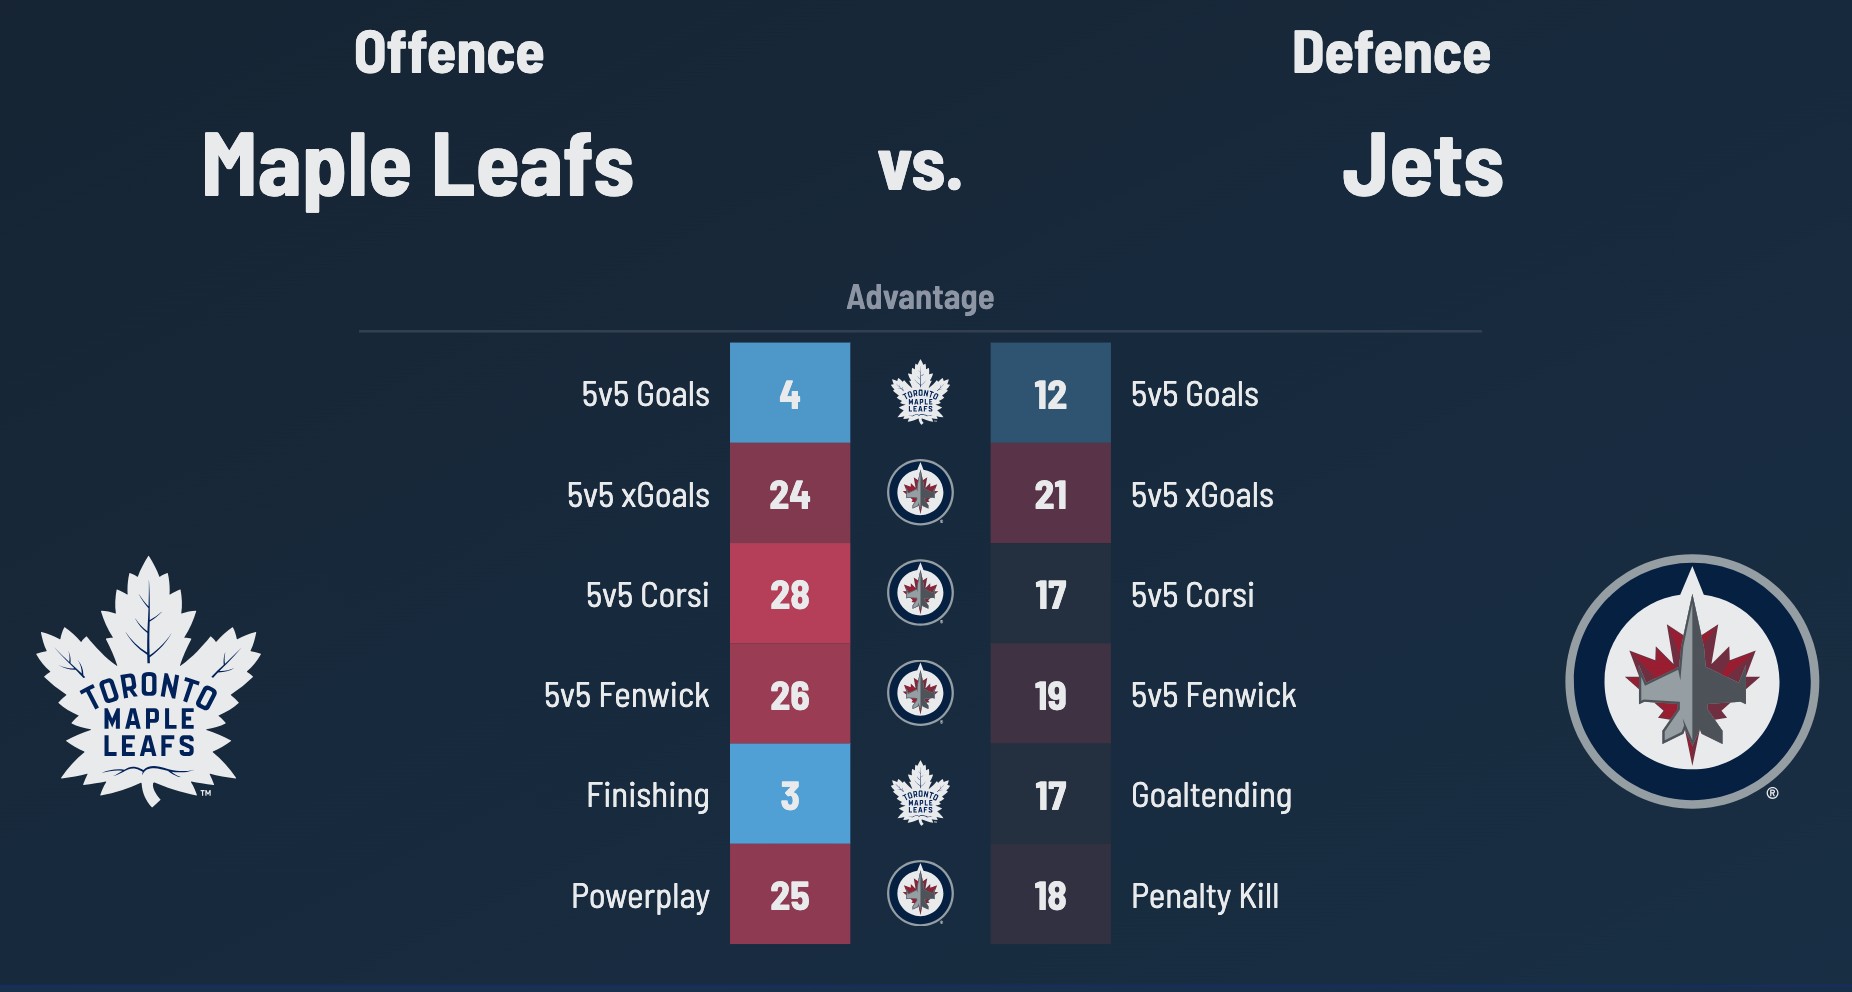Click the Offence heading

(x=449, y=53)
